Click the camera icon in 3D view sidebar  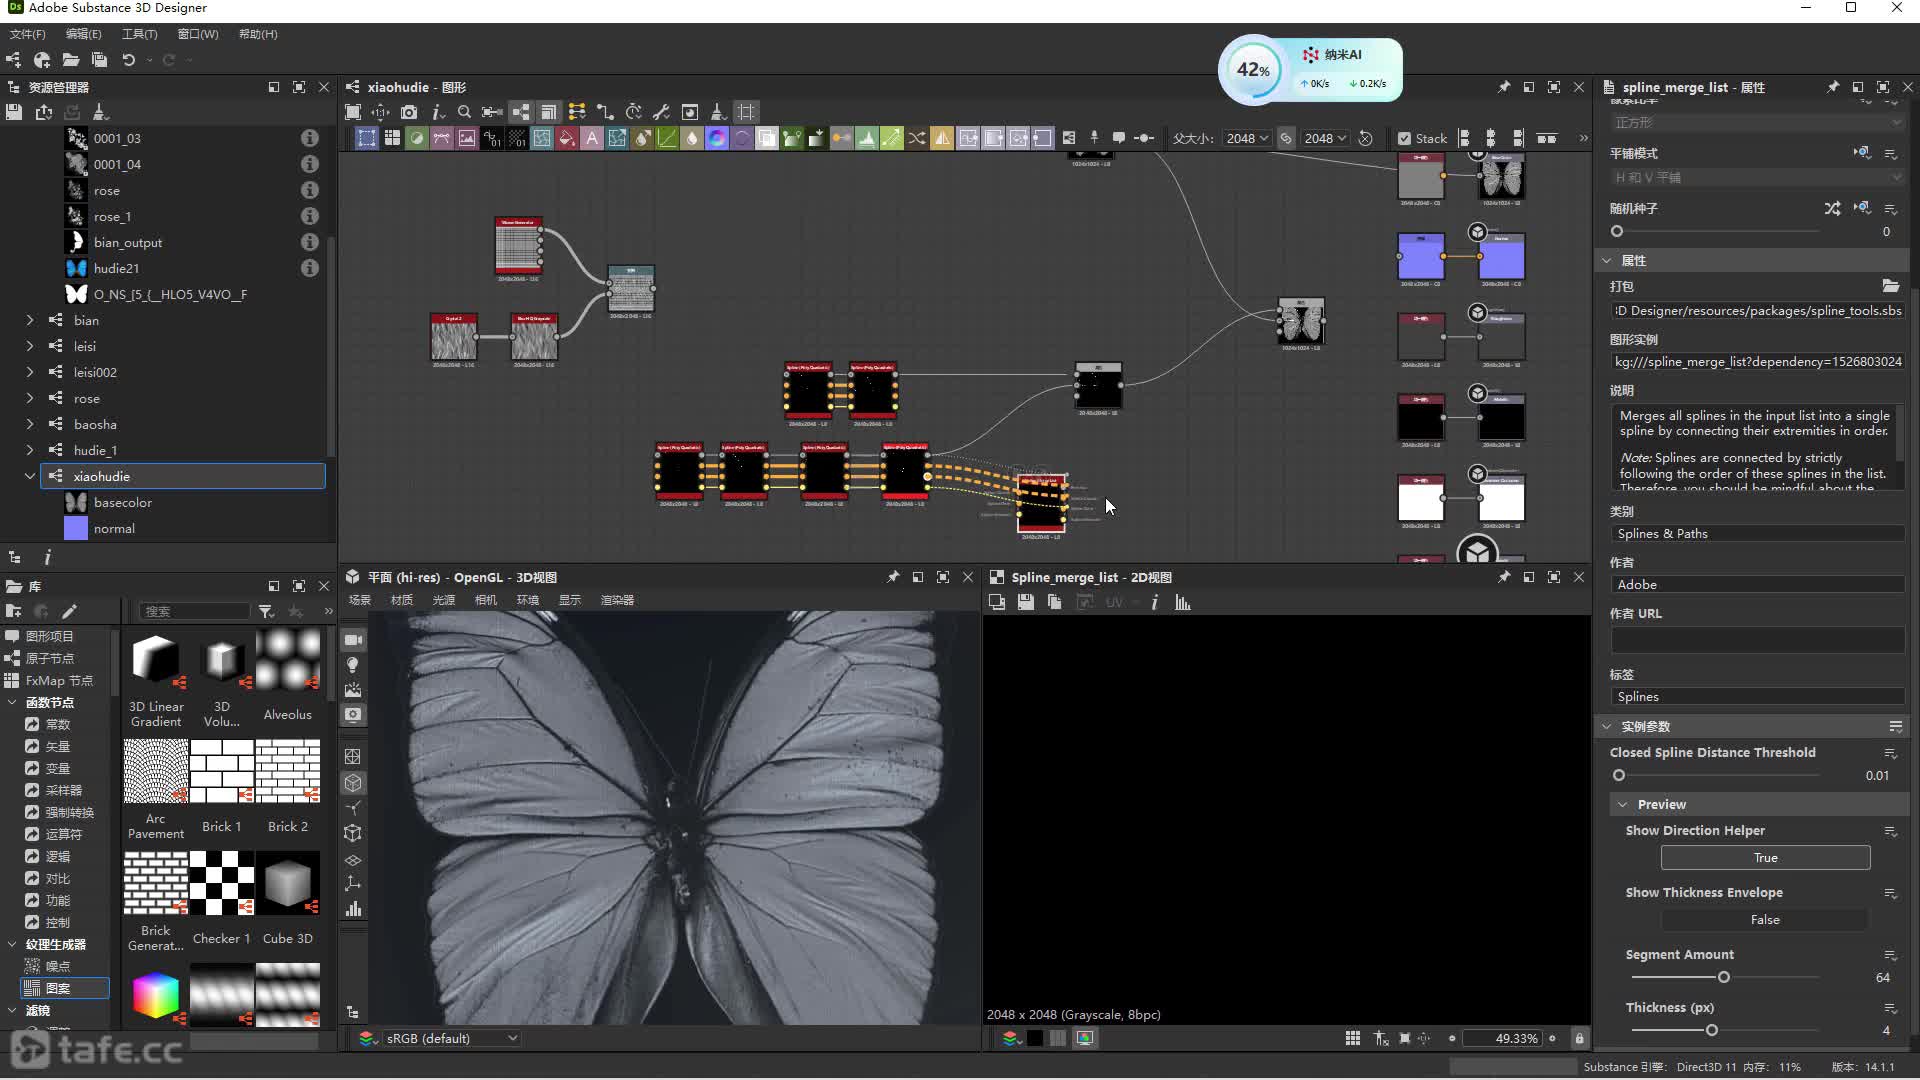353,640
